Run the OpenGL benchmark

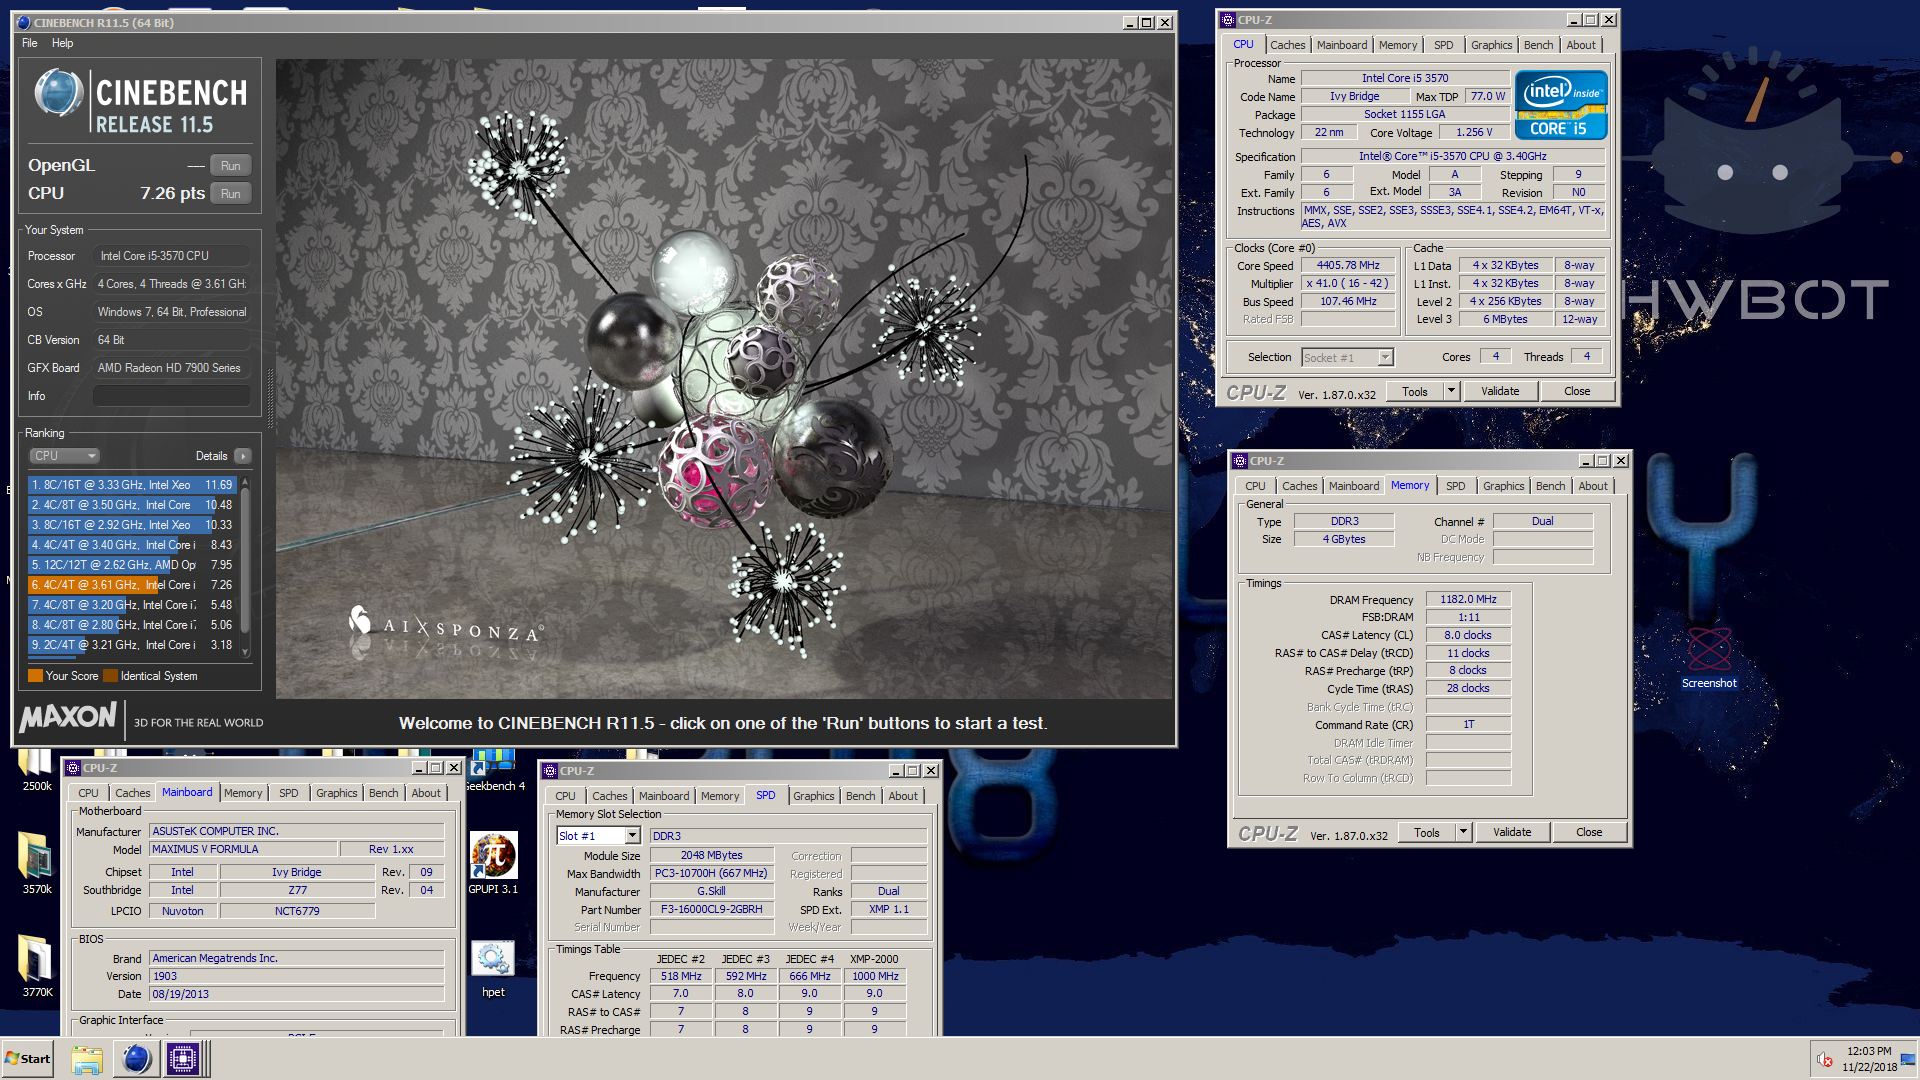(x=230, y=166)
